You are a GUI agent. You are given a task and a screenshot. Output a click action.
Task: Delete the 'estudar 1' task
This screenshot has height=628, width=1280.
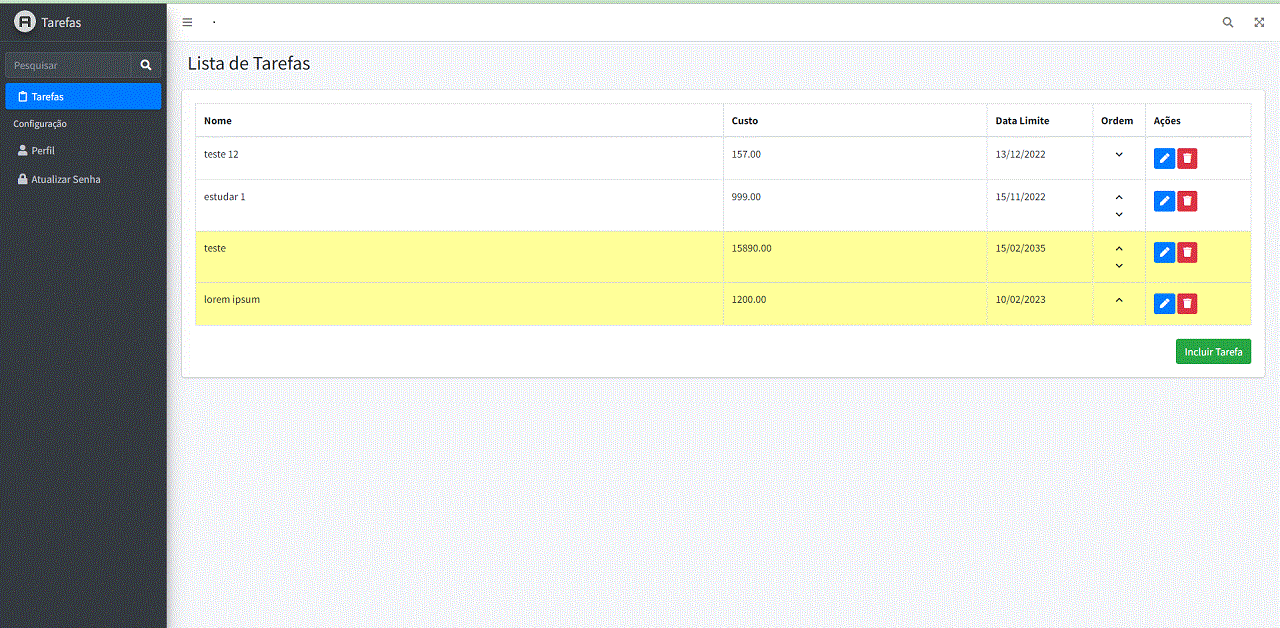click(1187, 201)
